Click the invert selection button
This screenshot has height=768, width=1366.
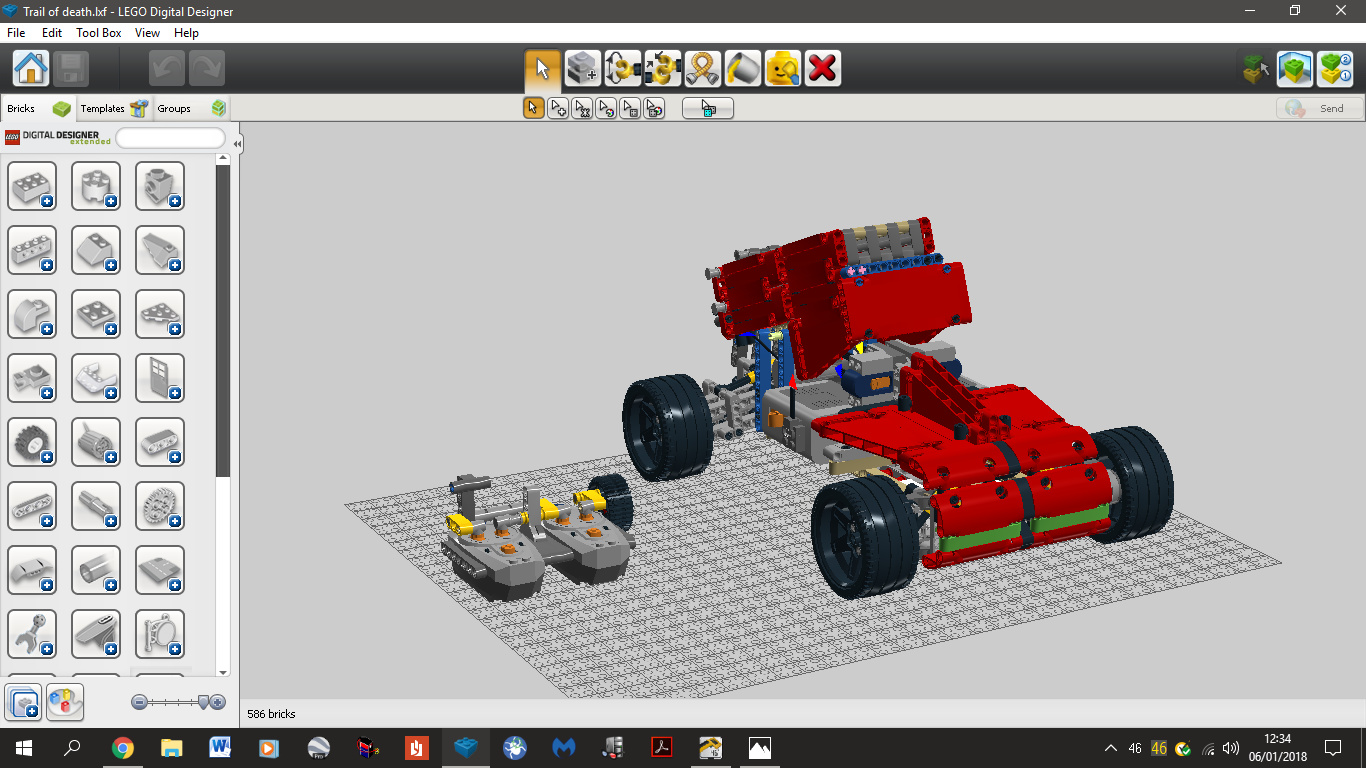coord(708,108)
